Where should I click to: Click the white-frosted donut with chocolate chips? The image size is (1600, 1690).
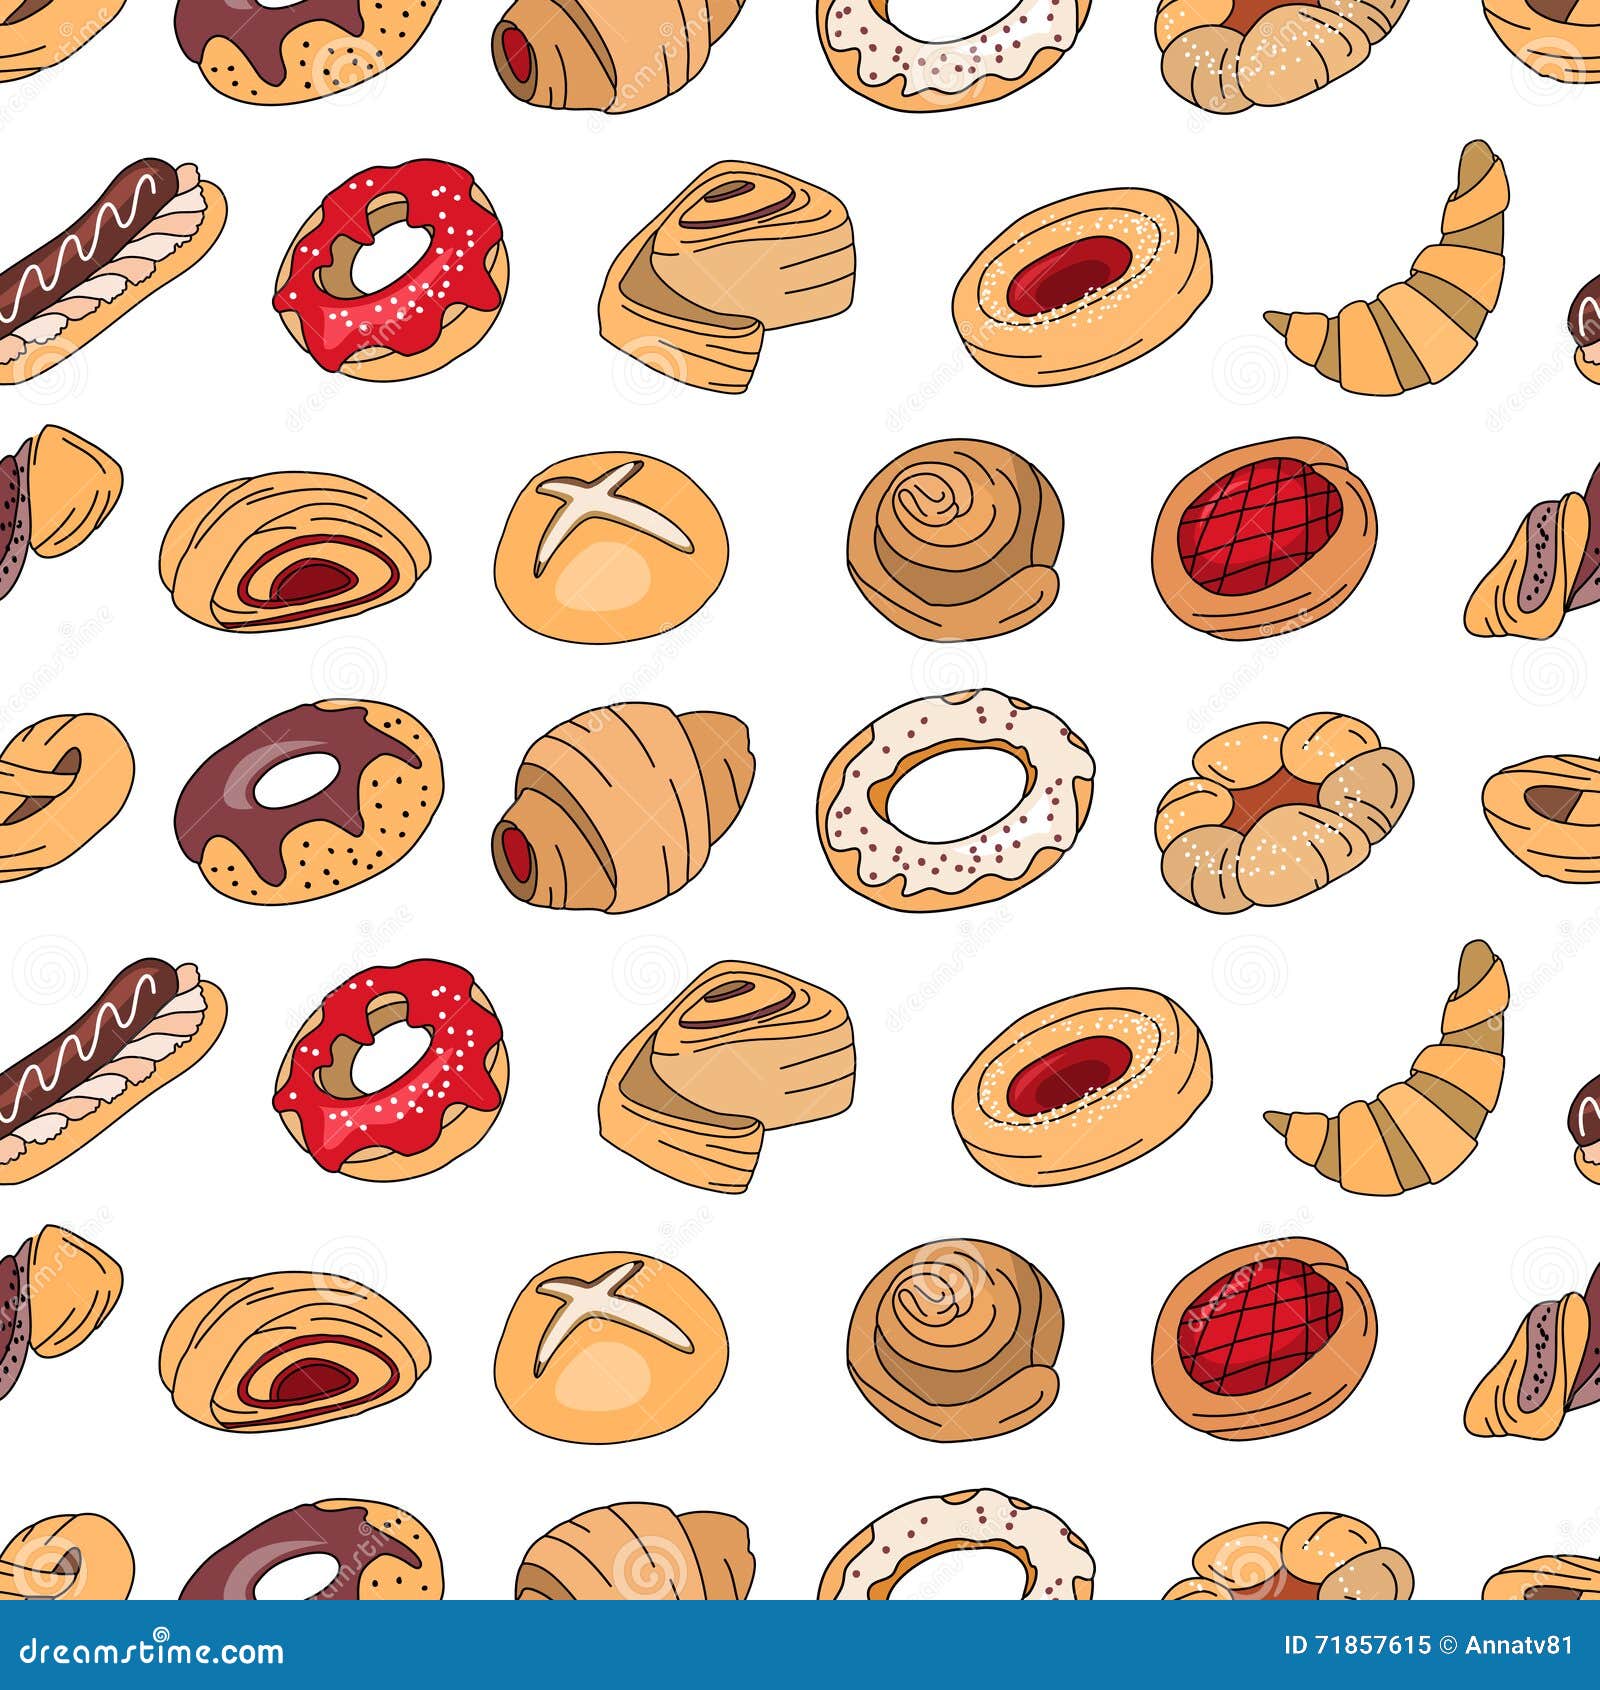(950, 800)
